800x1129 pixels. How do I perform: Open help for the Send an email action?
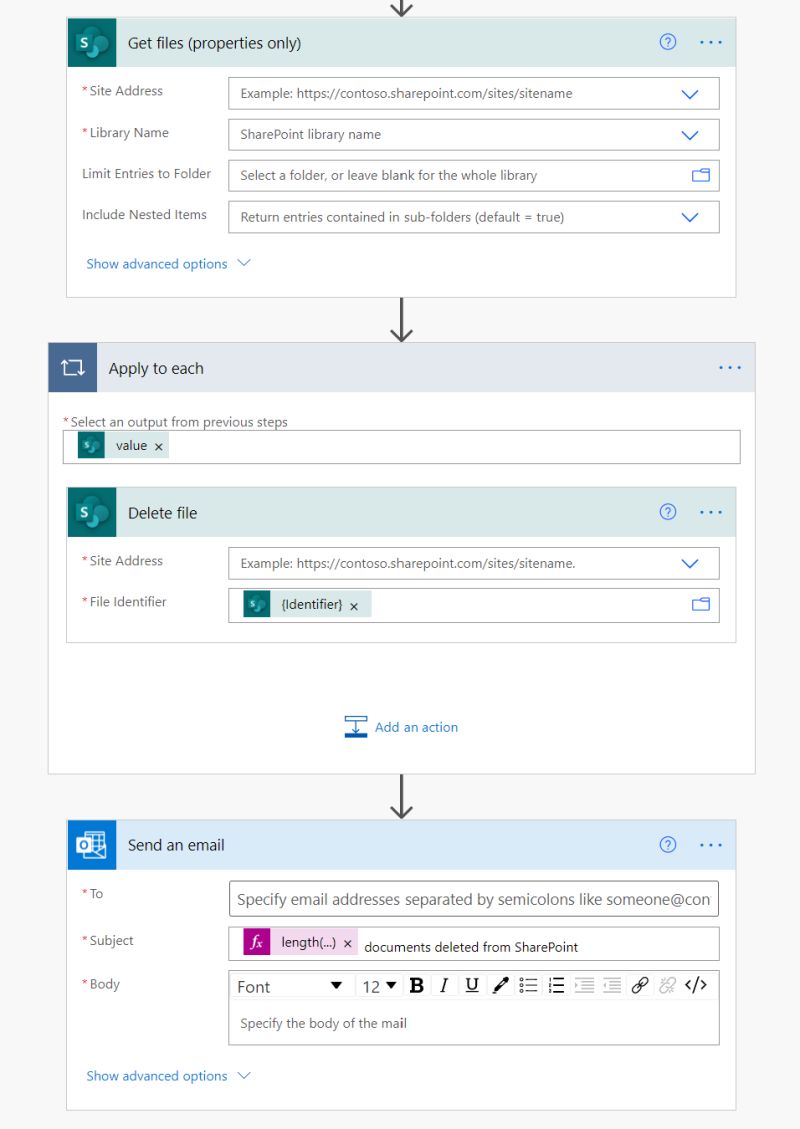[667, 844]
